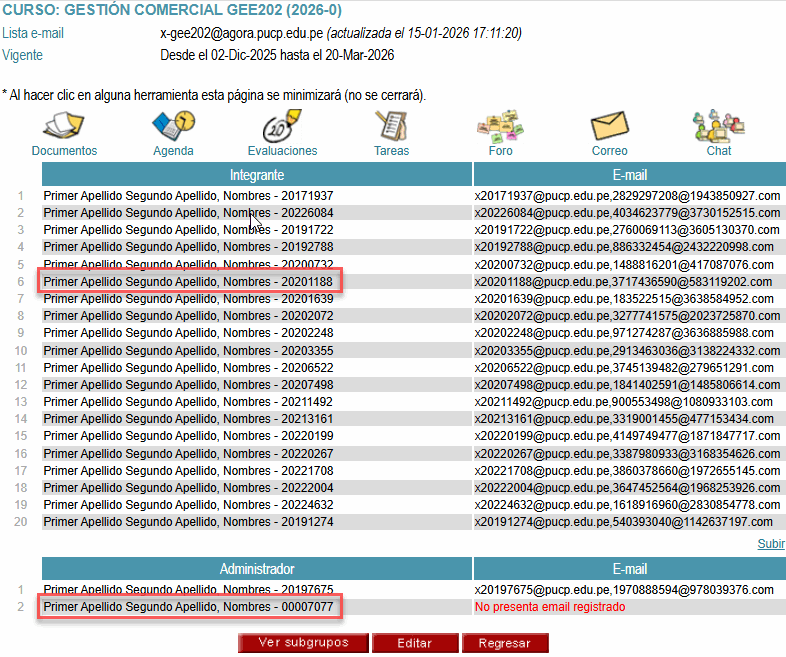Click the Administrador column header
The width and height of the screenshot is (786, 657).
[256, 569]
